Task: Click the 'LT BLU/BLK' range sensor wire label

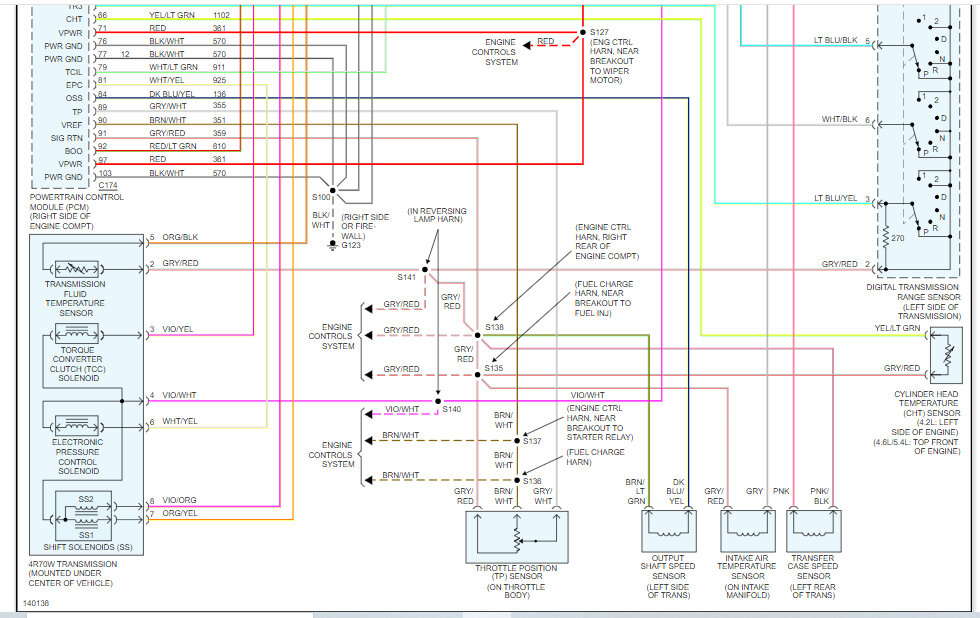Action: pyautogui.click(x=836, y=40)
